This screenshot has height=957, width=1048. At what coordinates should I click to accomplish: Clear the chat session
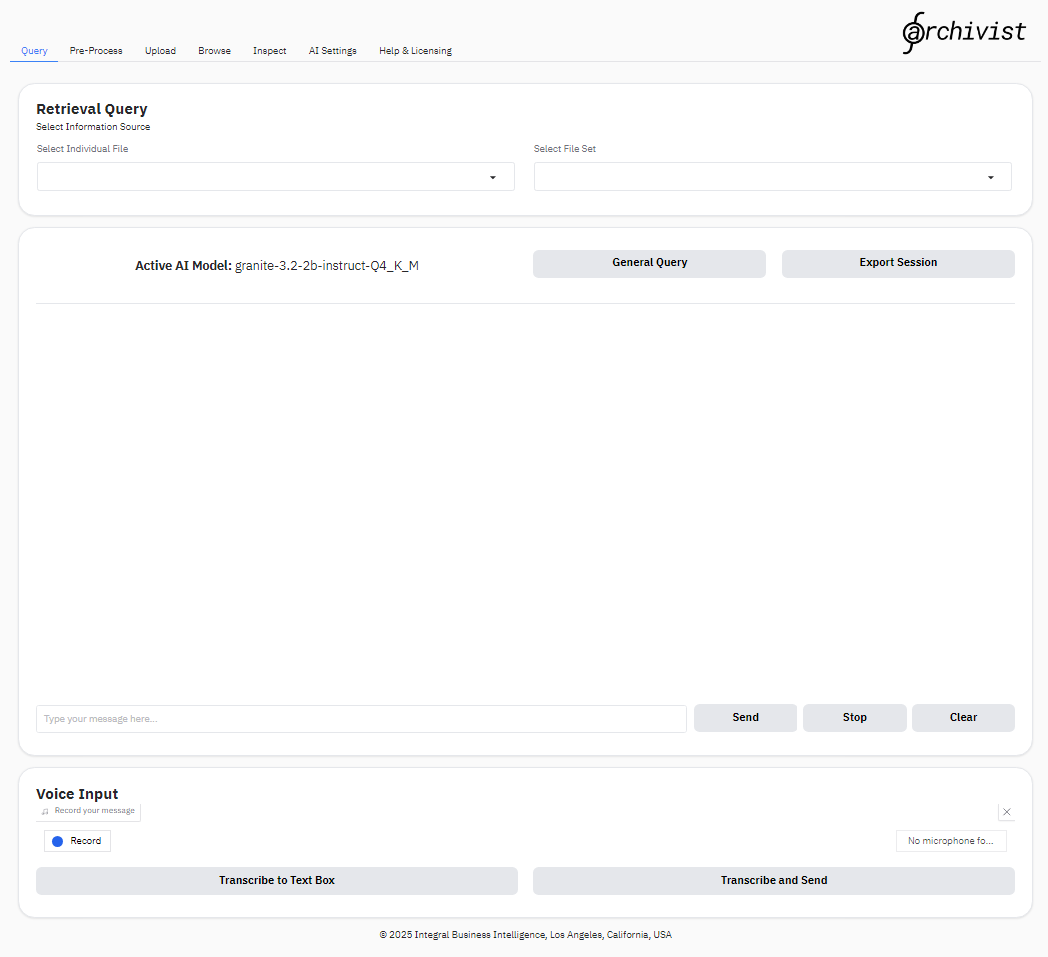tap(963, 718)
